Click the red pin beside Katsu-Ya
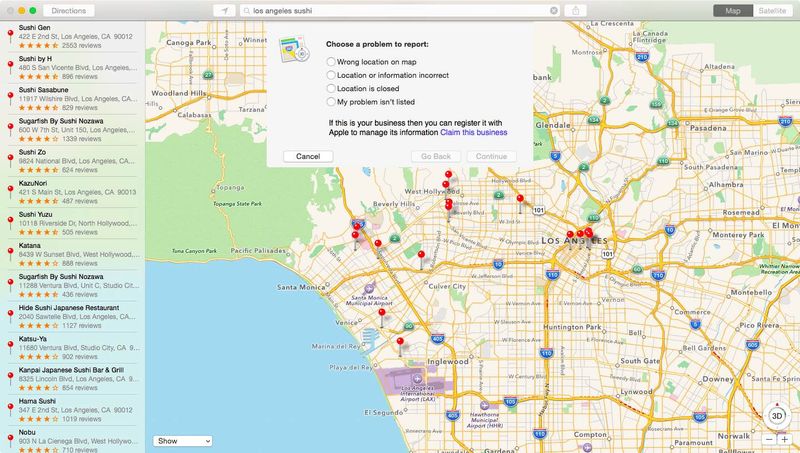 [x=10, y=347]
